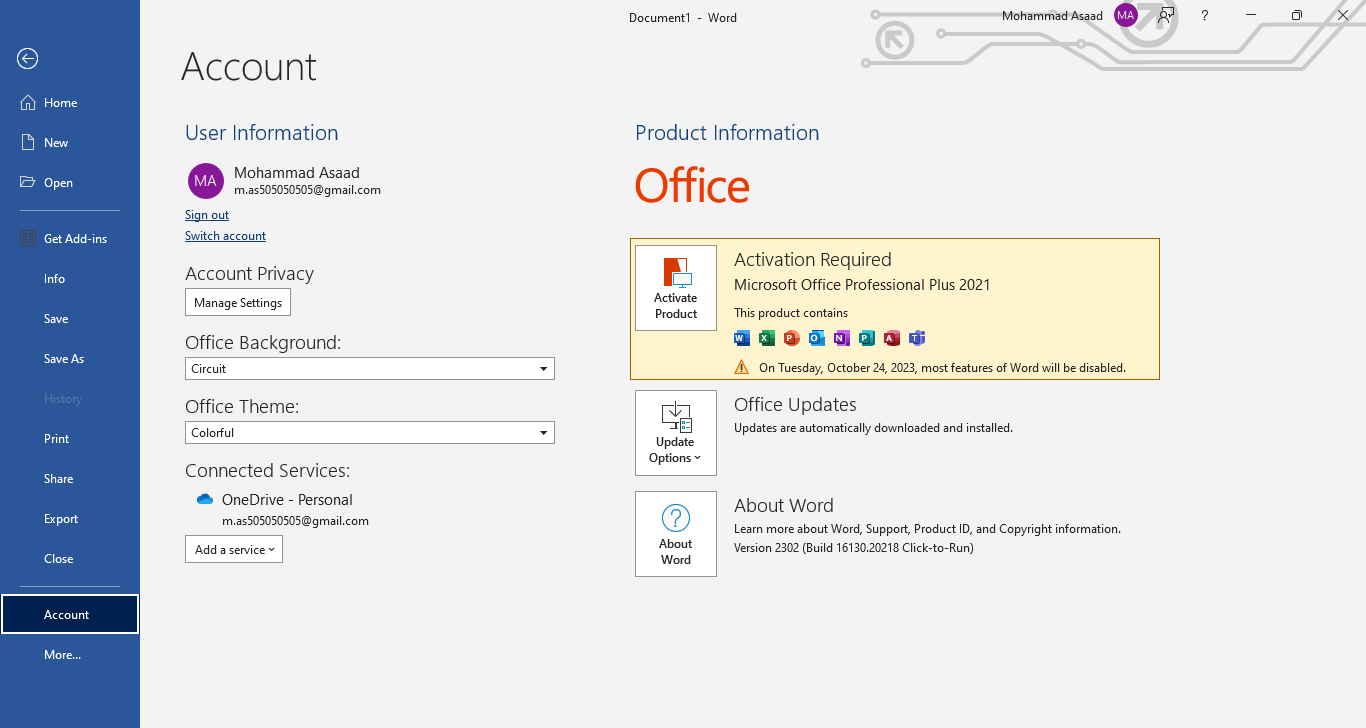Click the OneNote app icon in product list

tap(842, 338)
